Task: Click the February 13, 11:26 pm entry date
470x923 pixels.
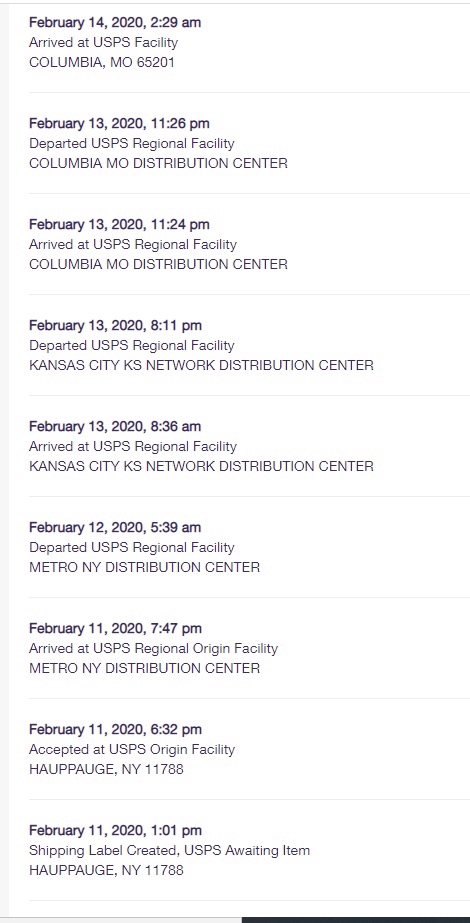Action: tap(119, 124)
